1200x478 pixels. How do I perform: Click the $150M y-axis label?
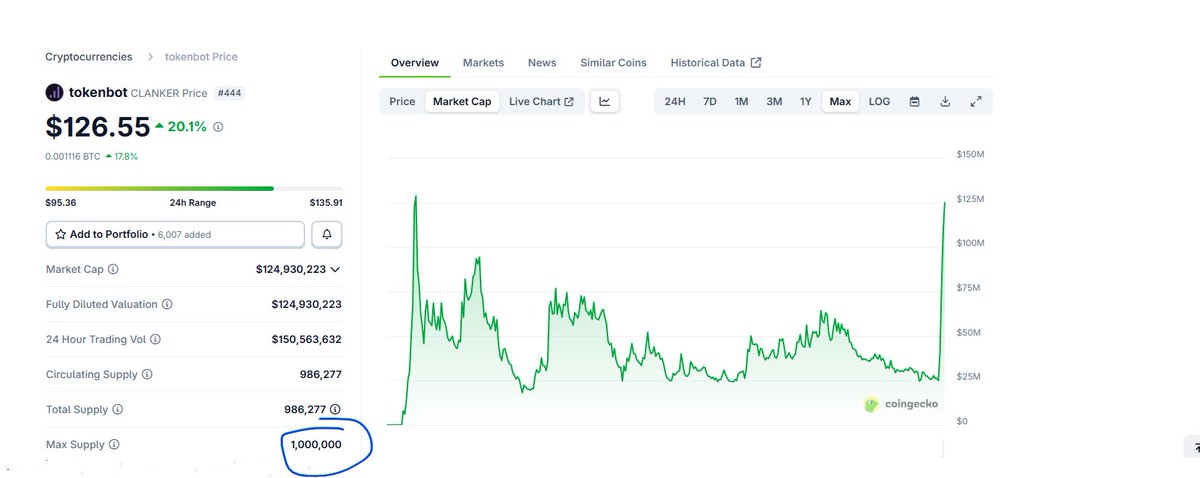[x=970, y=154]
